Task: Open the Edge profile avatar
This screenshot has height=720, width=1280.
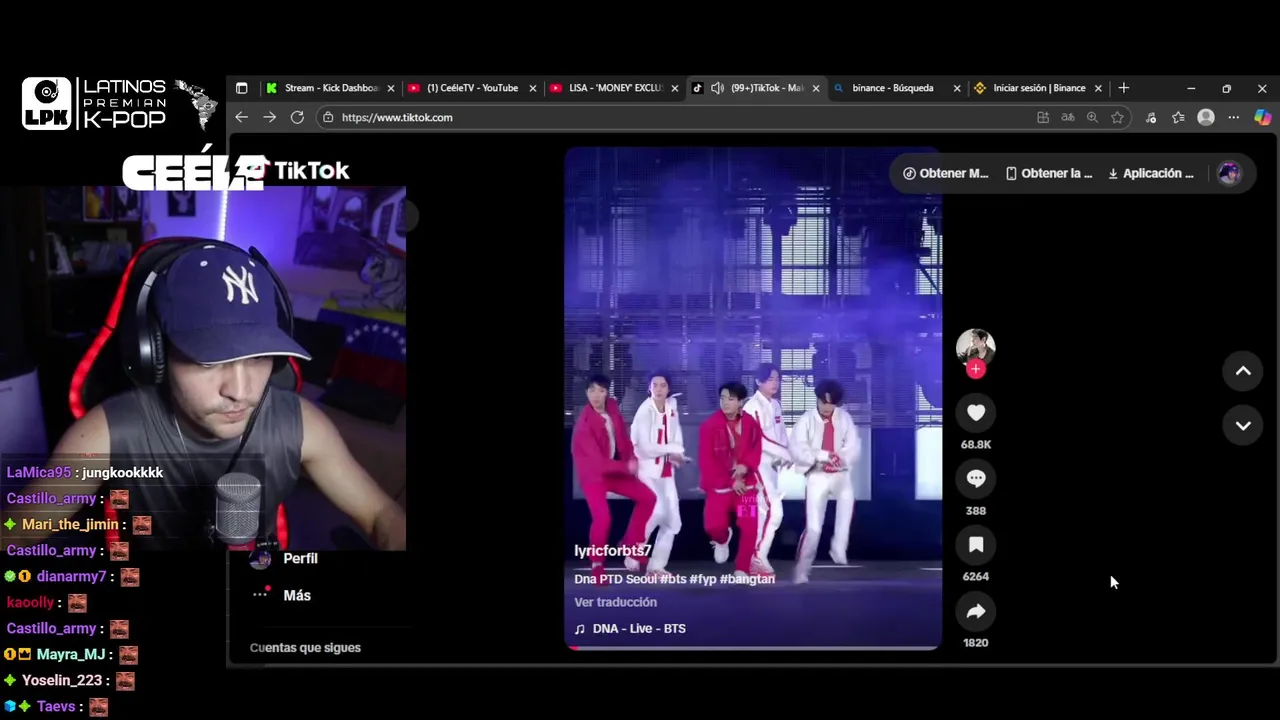Action: 1206,117
